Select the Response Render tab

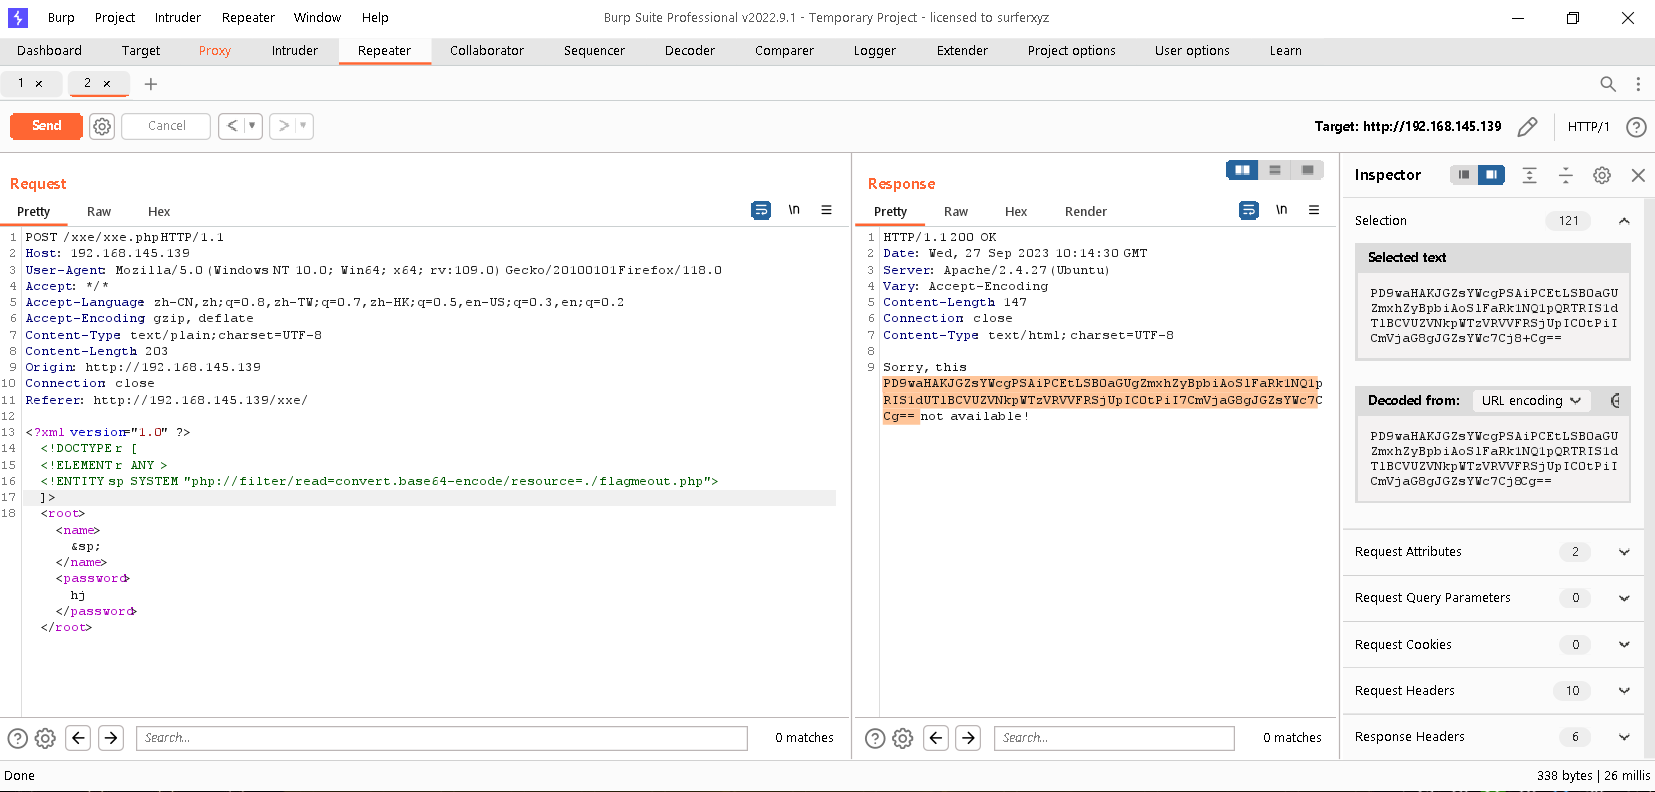click(1086, 212)
